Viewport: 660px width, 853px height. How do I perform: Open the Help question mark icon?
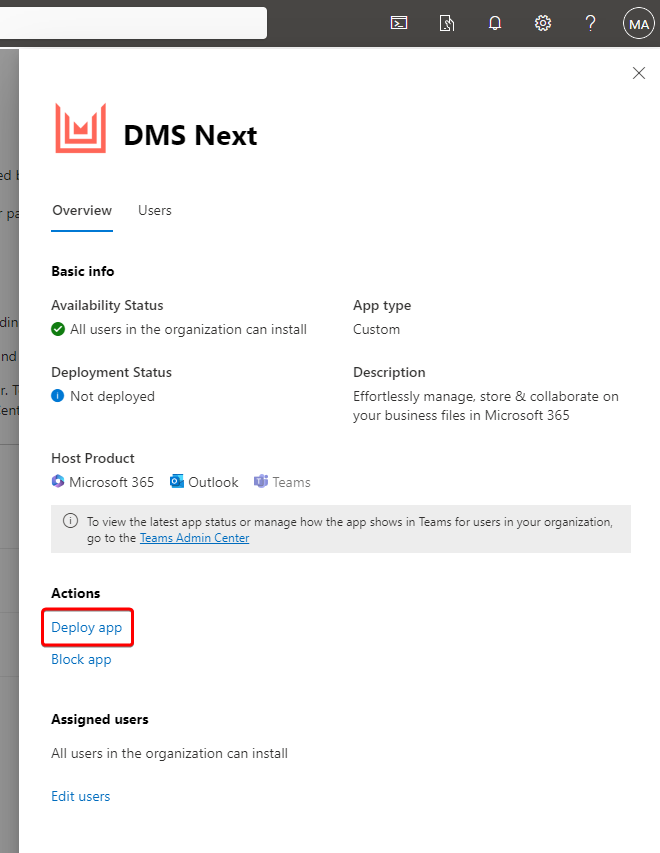point(590,22)
